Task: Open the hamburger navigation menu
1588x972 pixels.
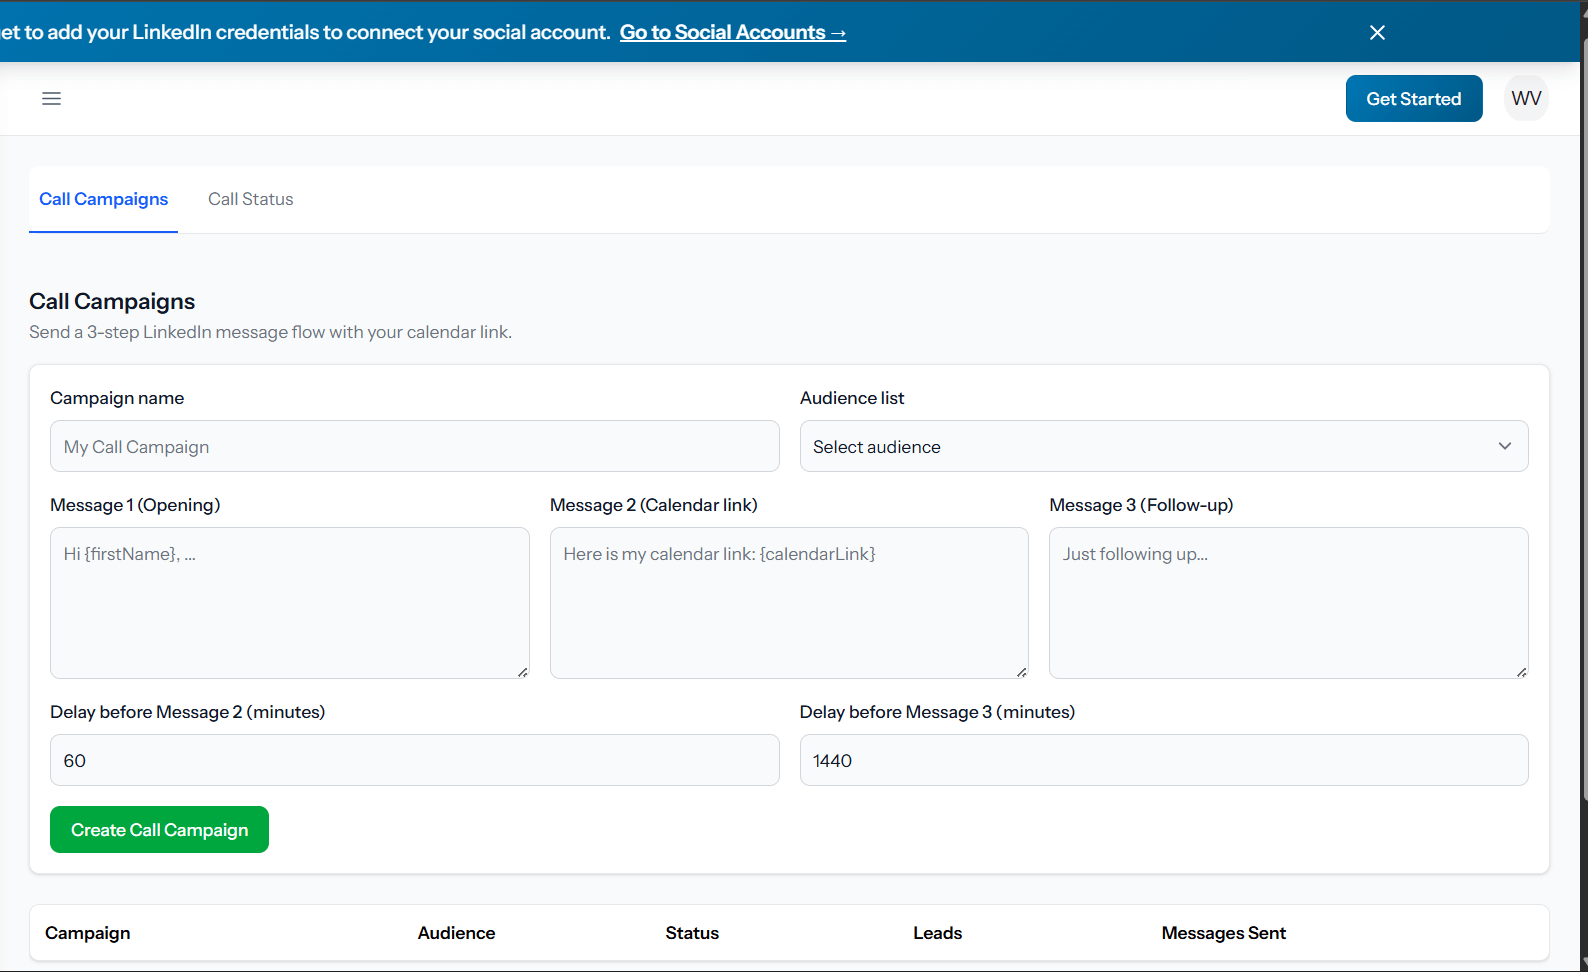Action: click(x=51, y=98)
